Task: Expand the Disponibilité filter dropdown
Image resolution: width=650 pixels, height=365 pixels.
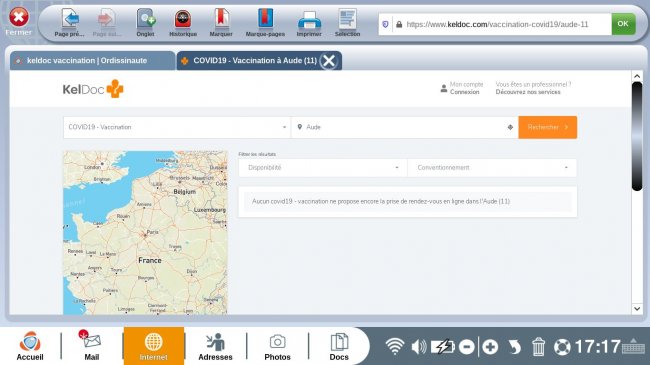Action: click(x=323, y=168)
